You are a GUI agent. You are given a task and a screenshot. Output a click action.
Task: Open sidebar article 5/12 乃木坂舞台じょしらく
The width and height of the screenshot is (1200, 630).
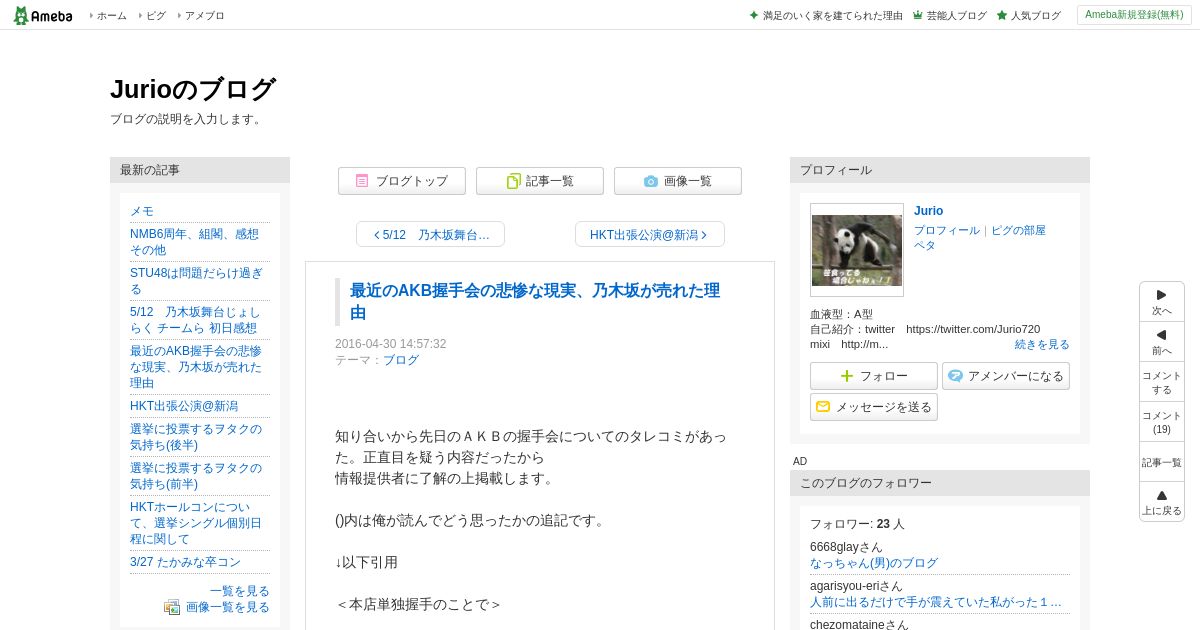[195, 320]
